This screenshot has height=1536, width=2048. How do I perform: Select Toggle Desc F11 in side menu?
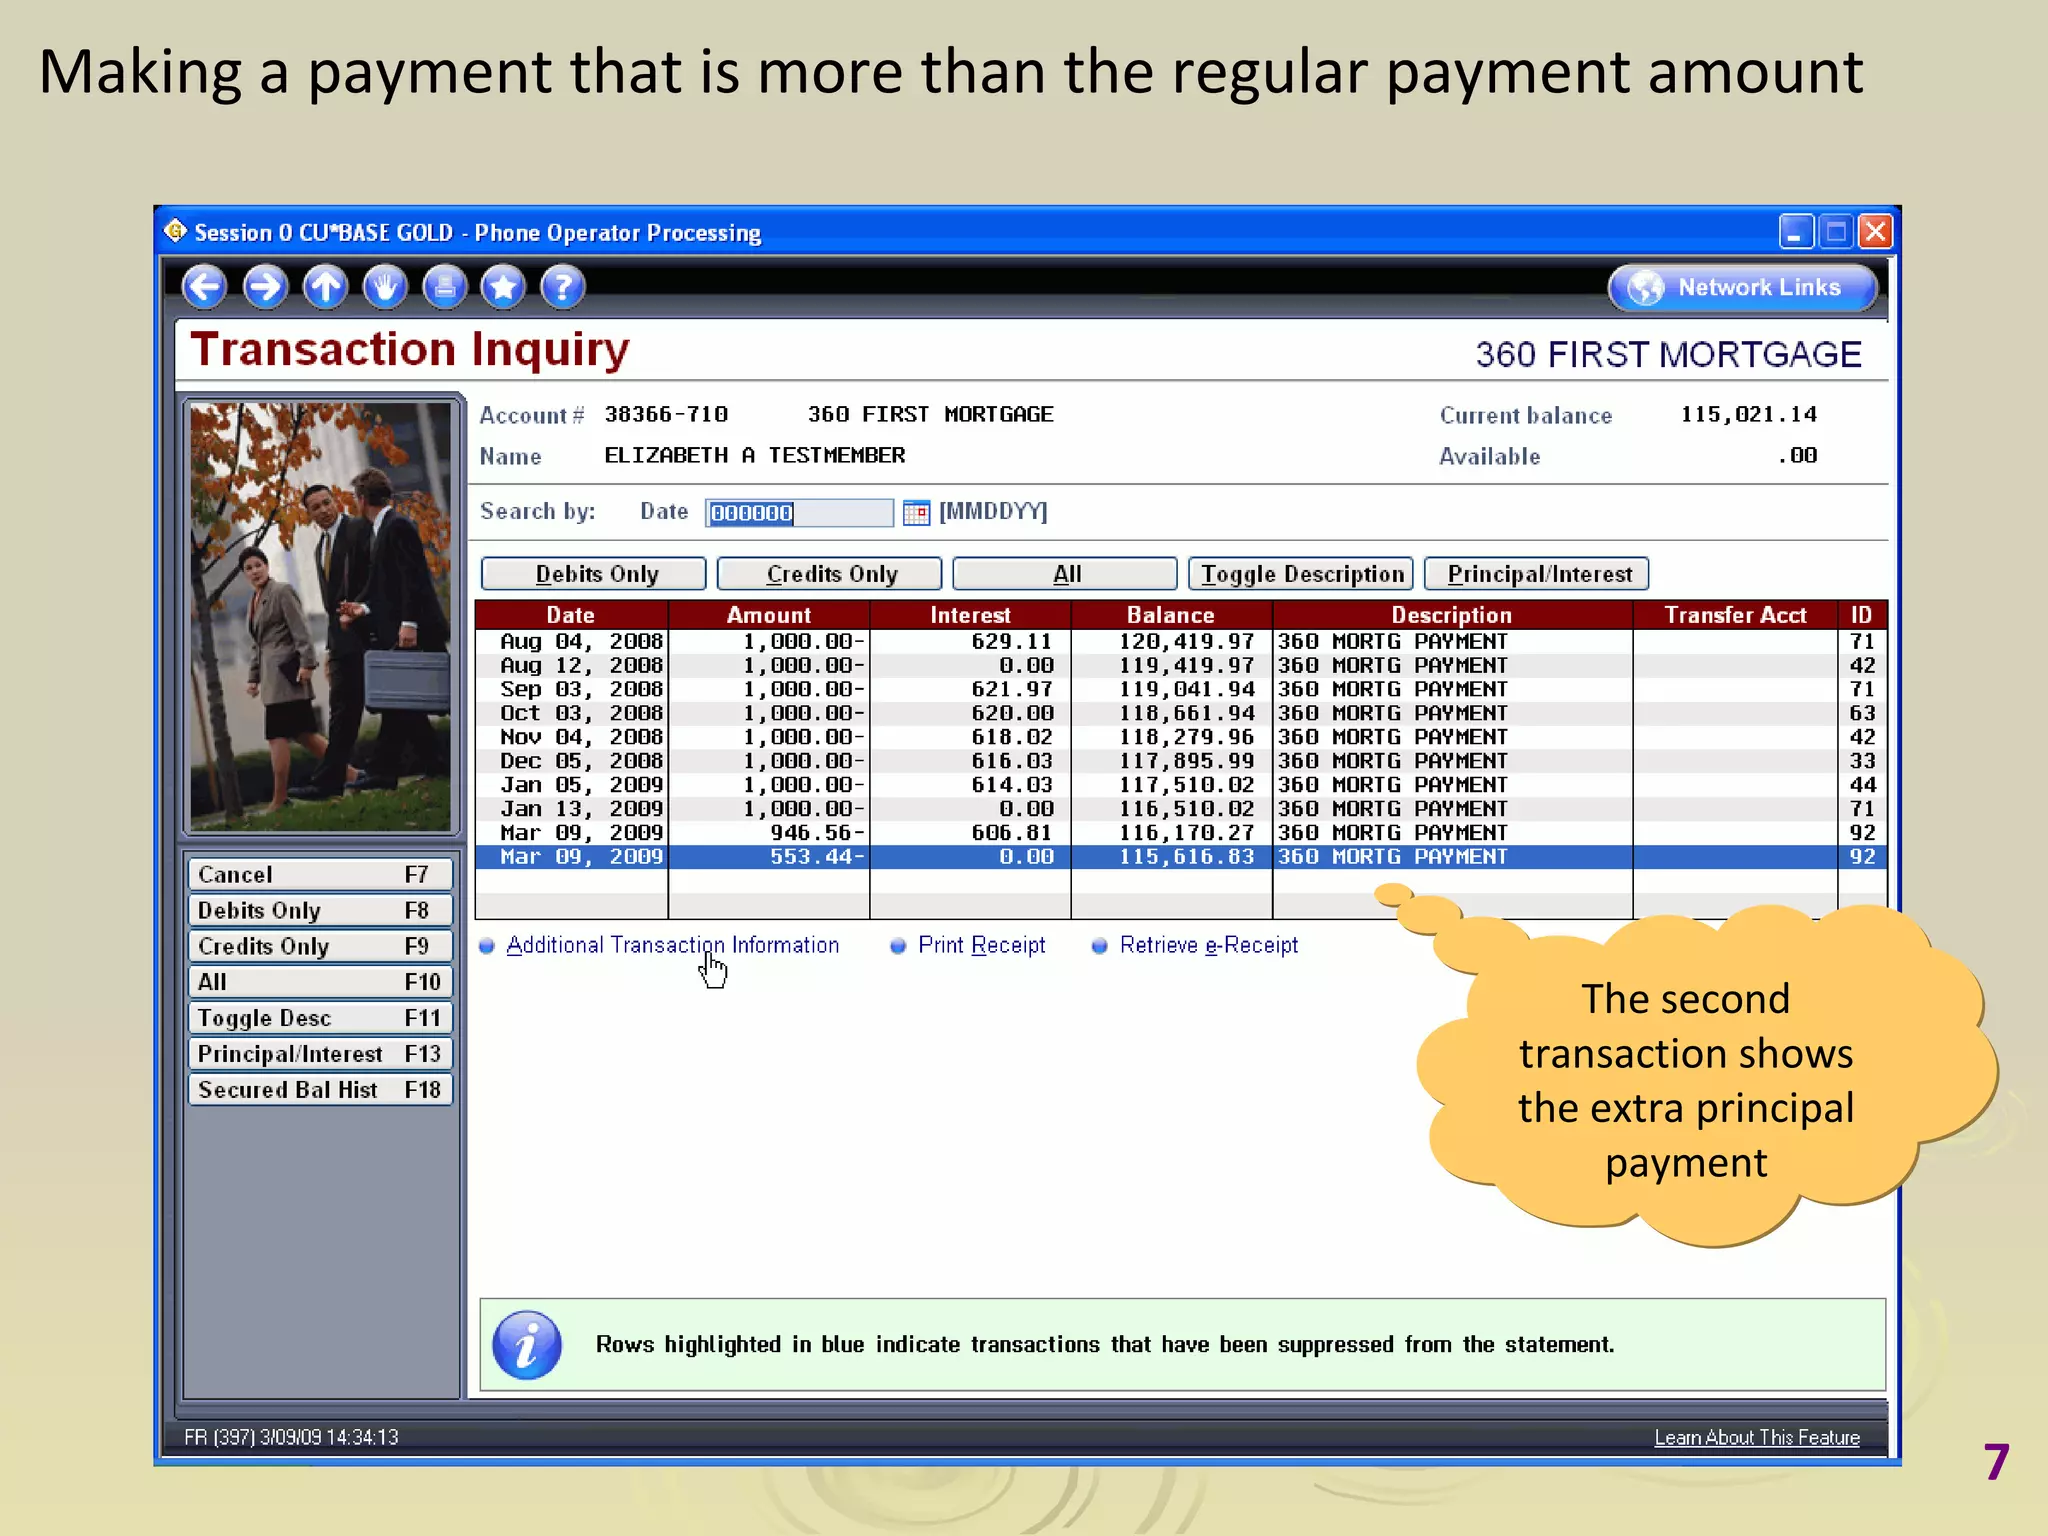pos(320,1018)
